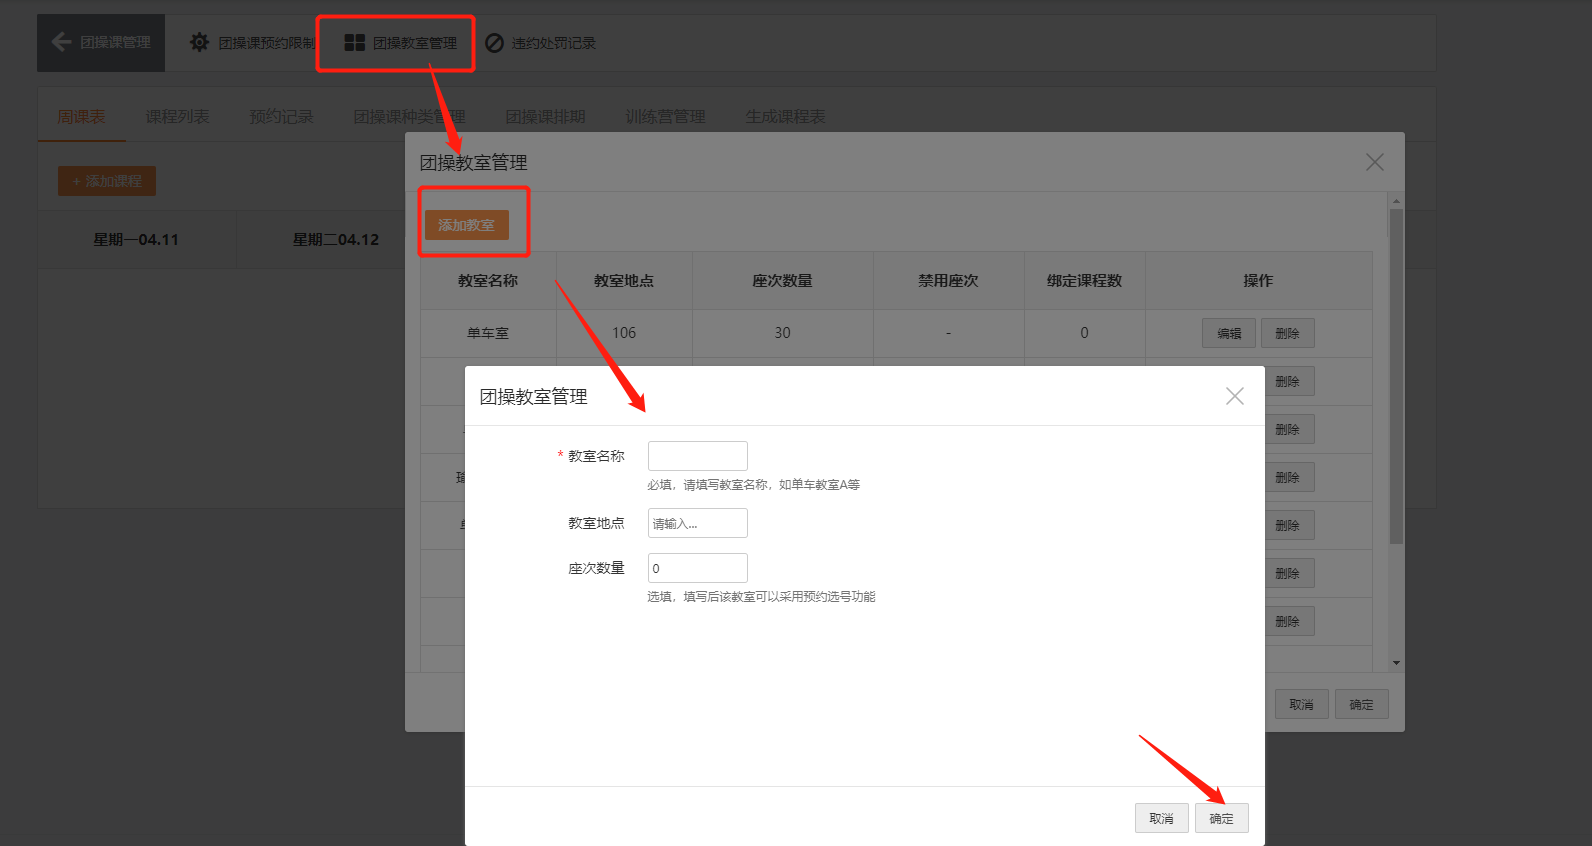Screen dimensions: 1592x846
Task: Open the ban icon for 违约处罚记录
Action: [x=494, y=43]
